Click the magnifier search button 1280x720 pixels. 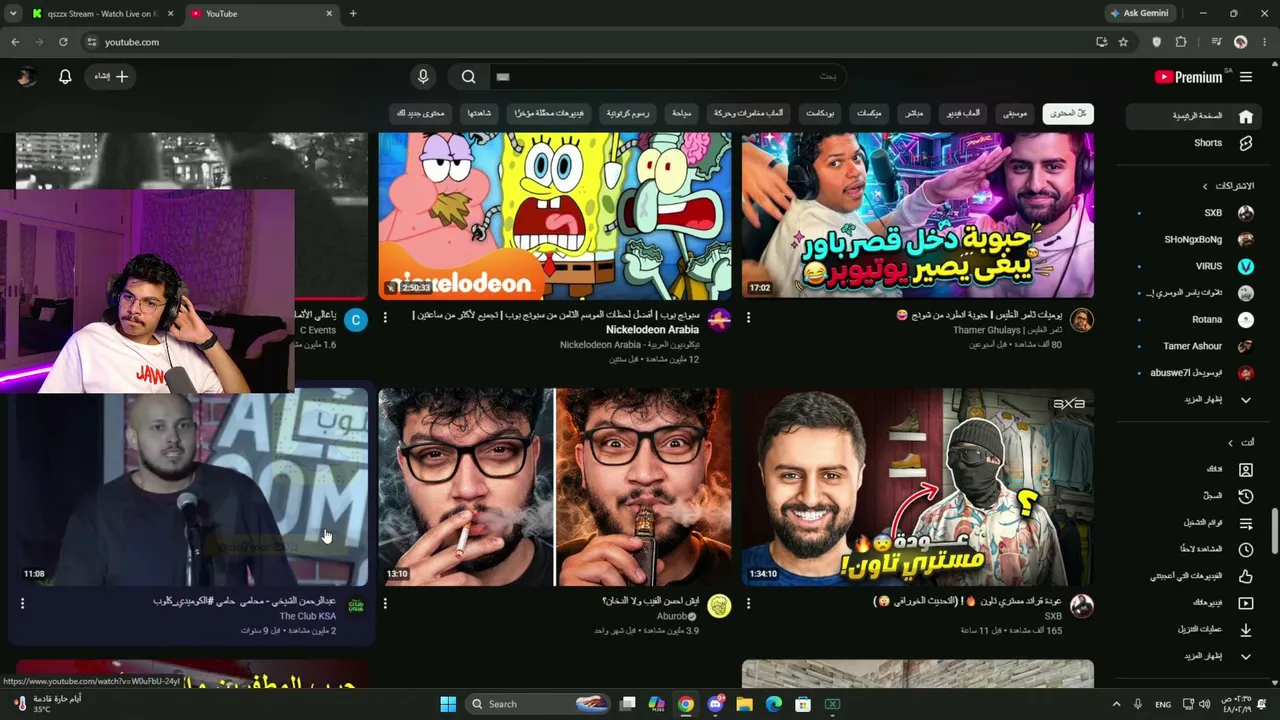[468, 77]
